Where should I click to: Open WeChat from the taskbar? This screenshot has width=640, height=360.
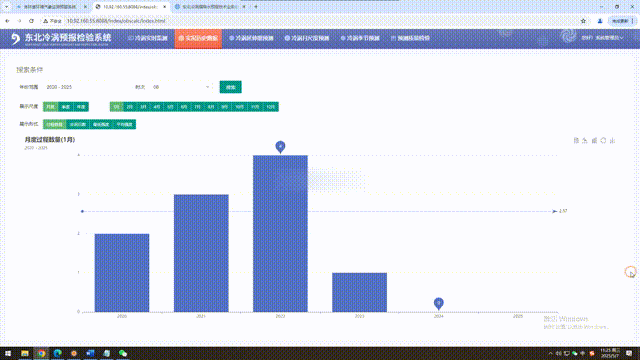click(x=123, y=353)
